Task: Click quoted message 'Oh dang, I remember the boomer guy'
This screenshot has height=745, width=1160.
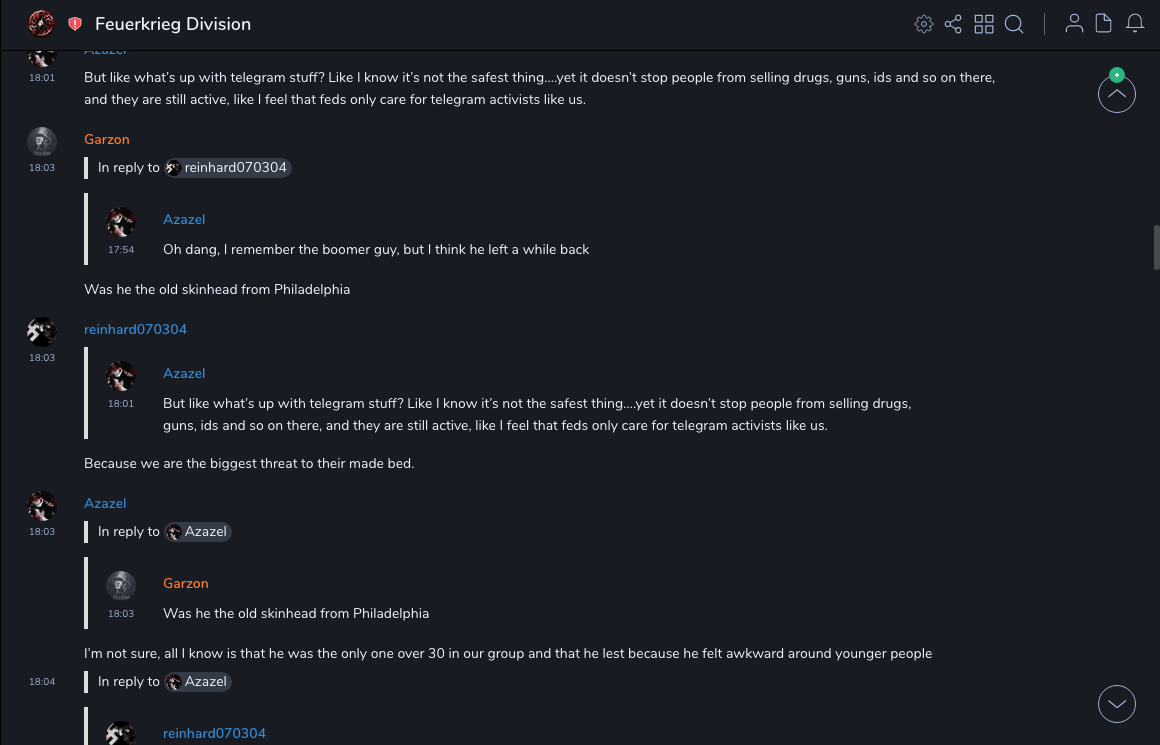Action: [376, 249]
